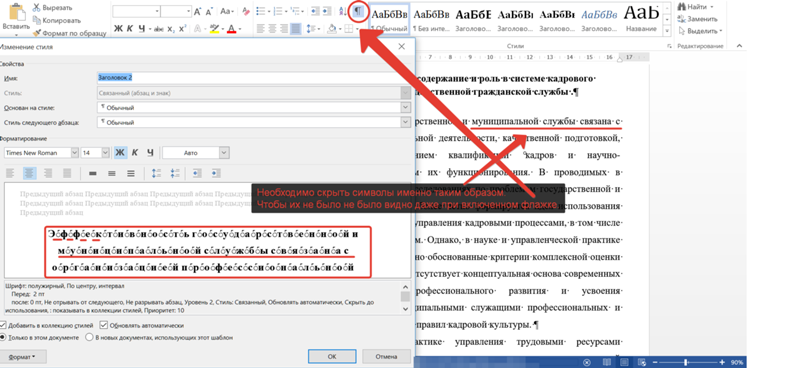Collapse the ribbon with the up chevron

coord(740,46)
